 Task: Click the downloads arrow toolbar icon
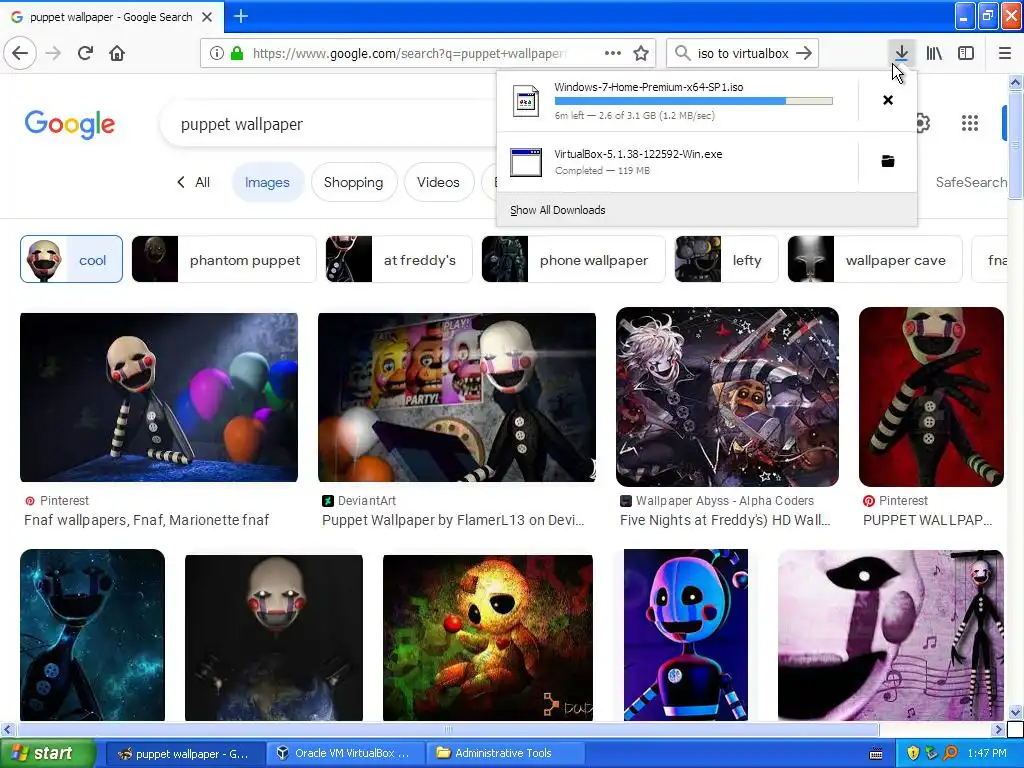coord(901,53)
